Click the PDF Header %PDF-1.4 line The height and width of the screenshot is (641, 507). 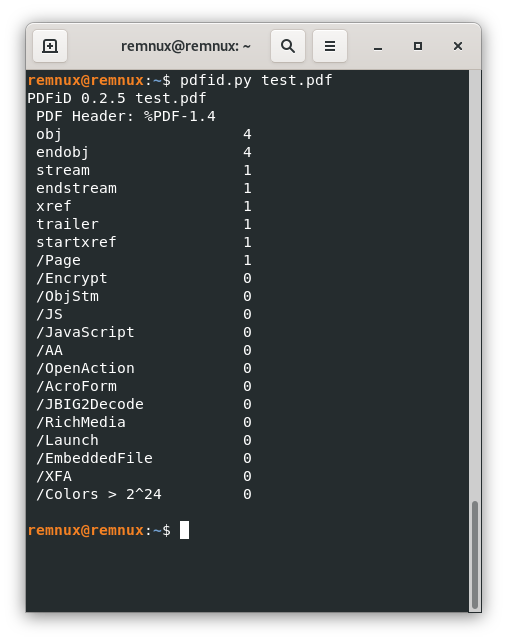click(x=126, y=117)
